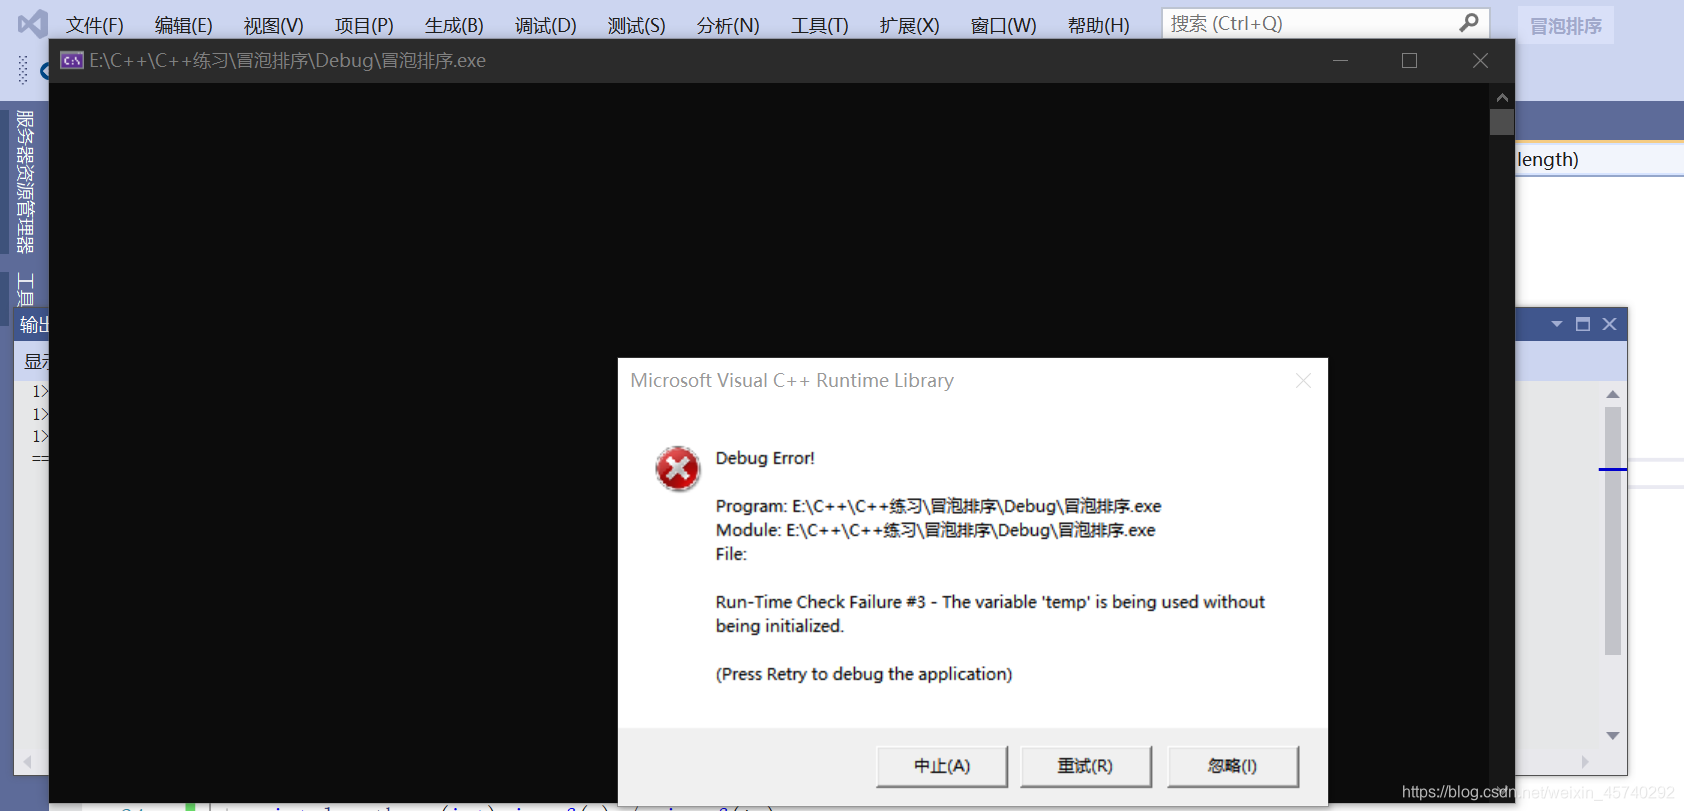Viewport: 1684px width, 811px height.
Task: Click 重试(R) retry button
Action: [x=1085, y=766]
